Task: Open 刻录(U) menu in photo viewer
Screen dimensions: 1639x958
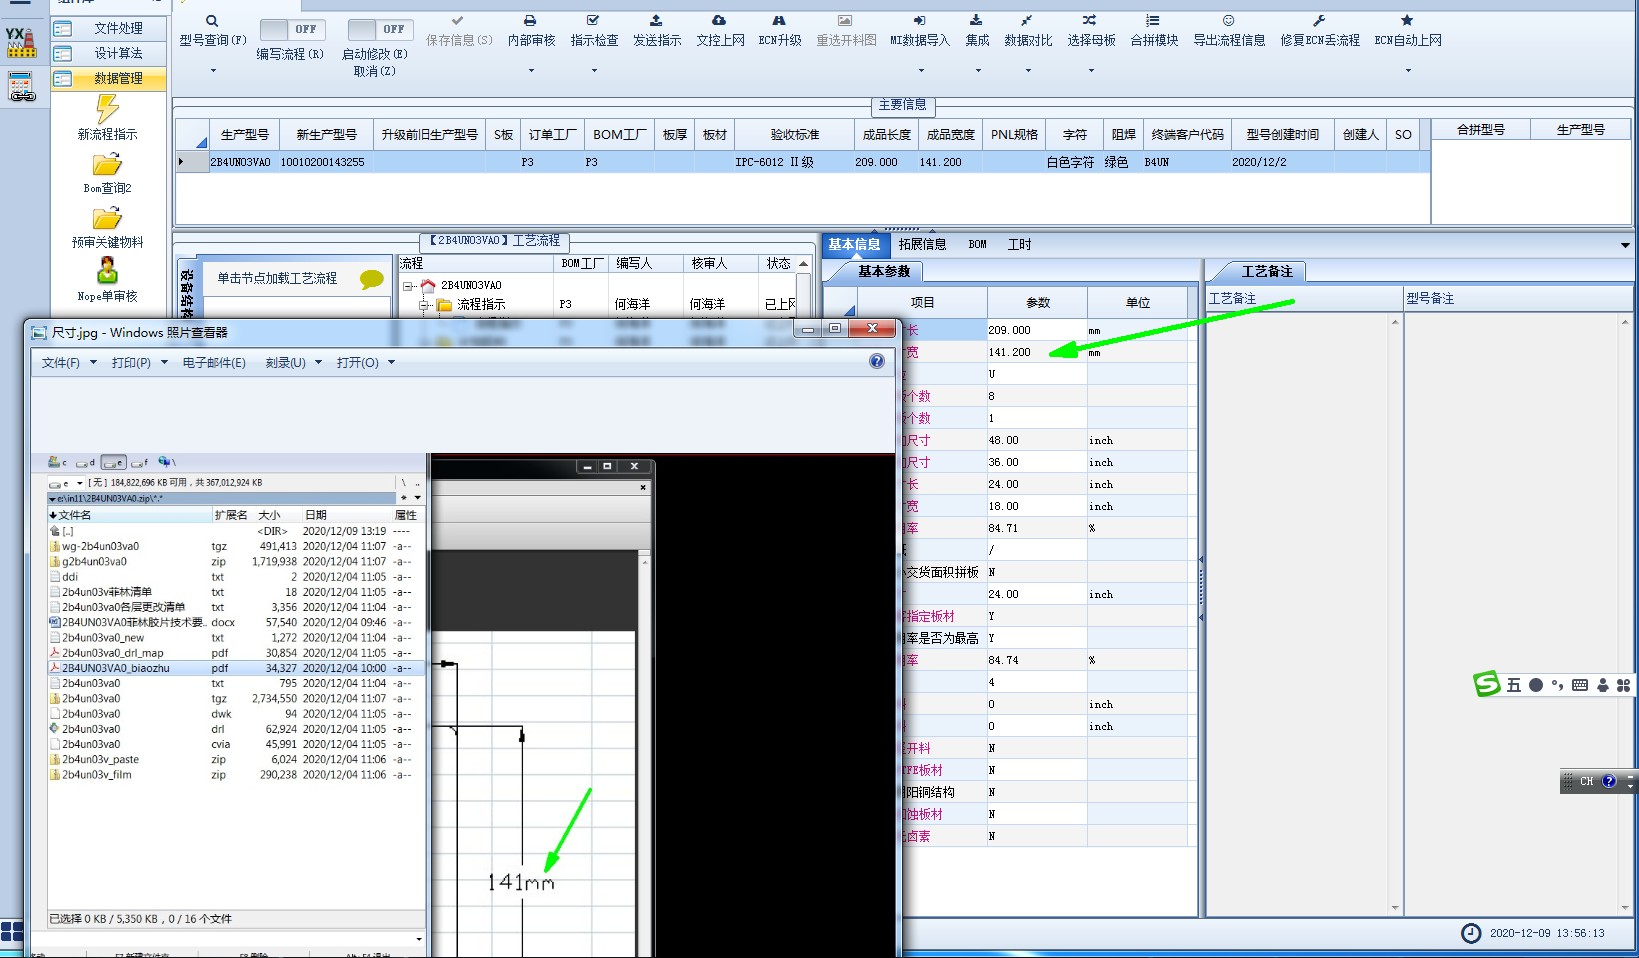Action: click(293, 363)
